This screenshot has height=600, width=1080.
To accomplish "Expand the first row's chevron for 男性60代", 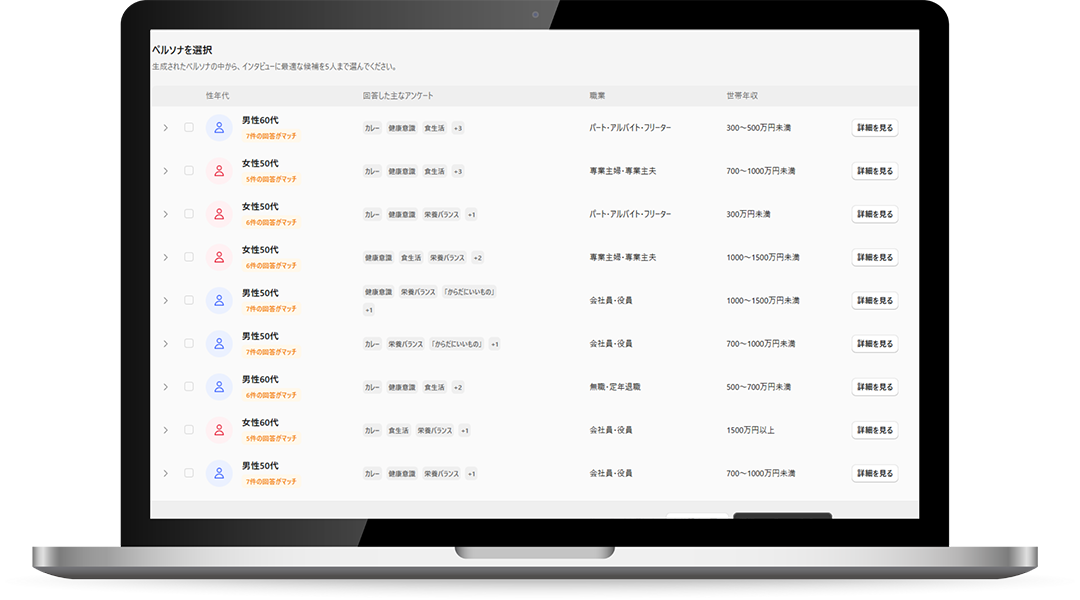I will 166,128.
